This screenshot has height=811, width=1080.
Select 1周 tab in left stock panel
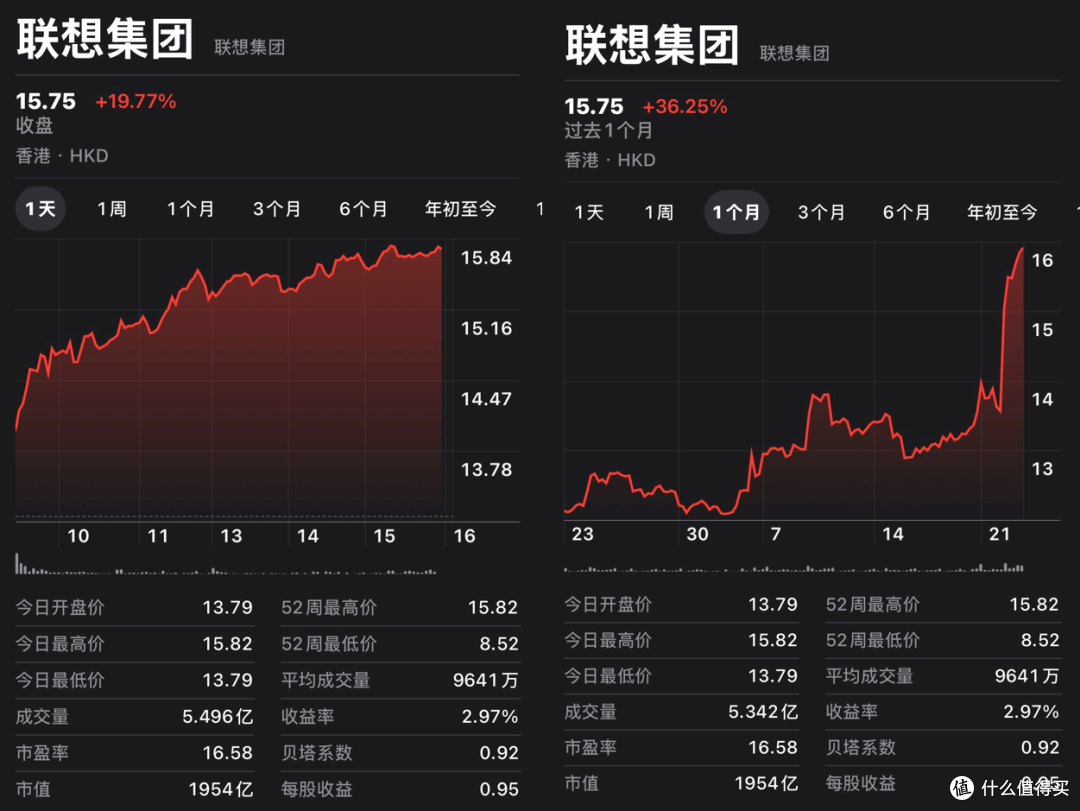[112, 209]
